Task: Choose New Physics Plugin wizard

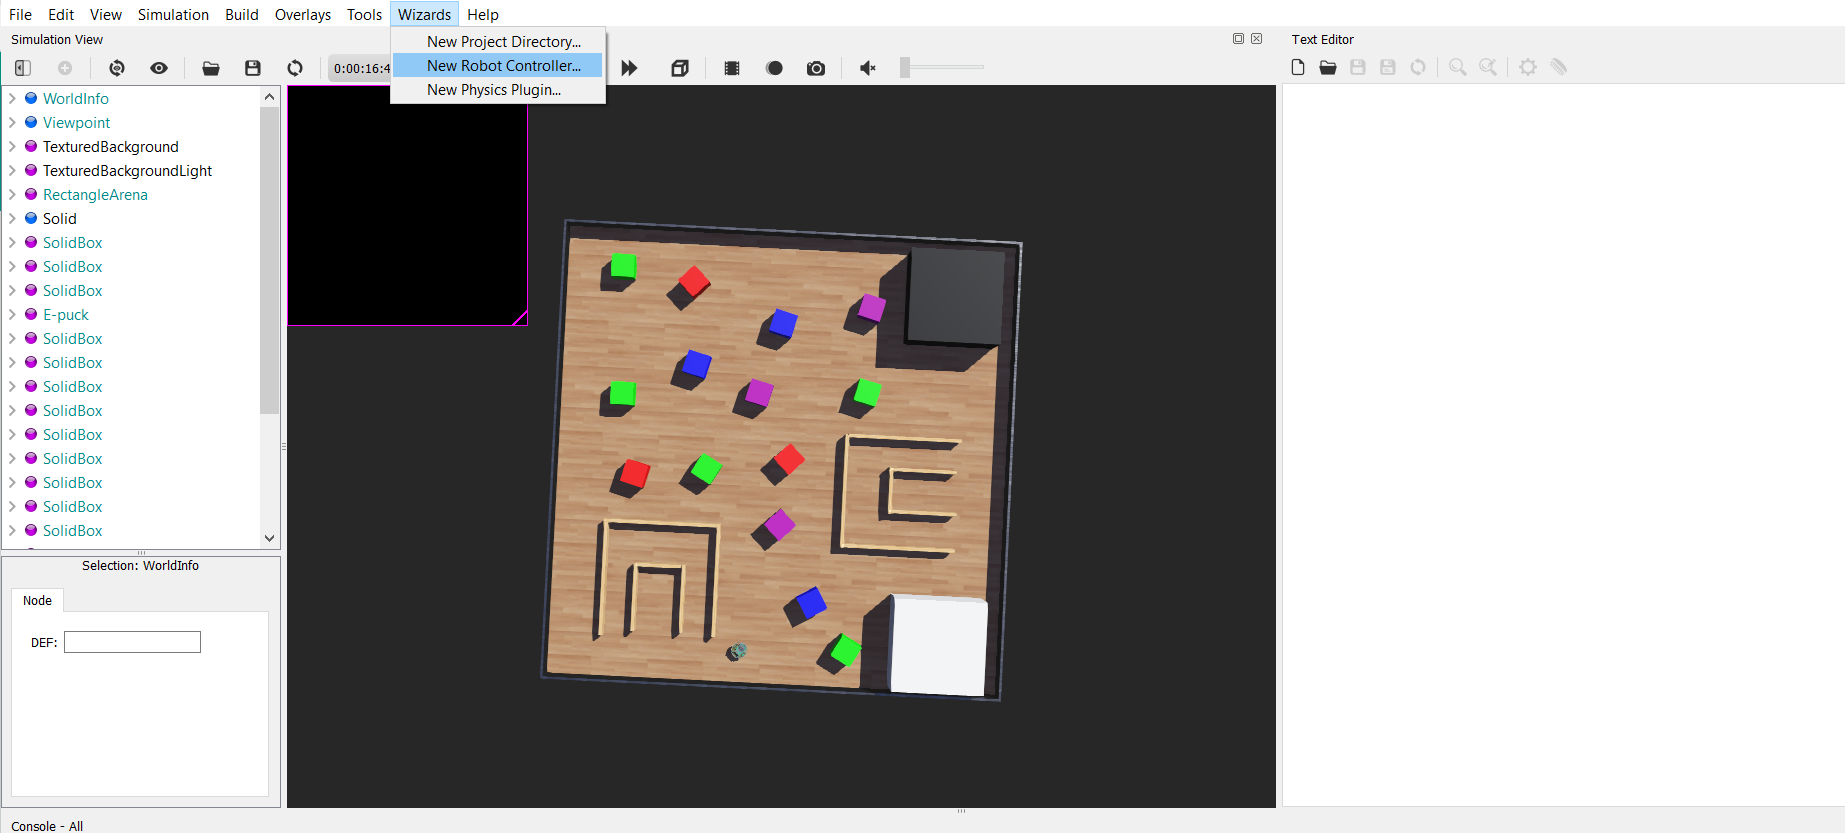Action: [498, 90]
